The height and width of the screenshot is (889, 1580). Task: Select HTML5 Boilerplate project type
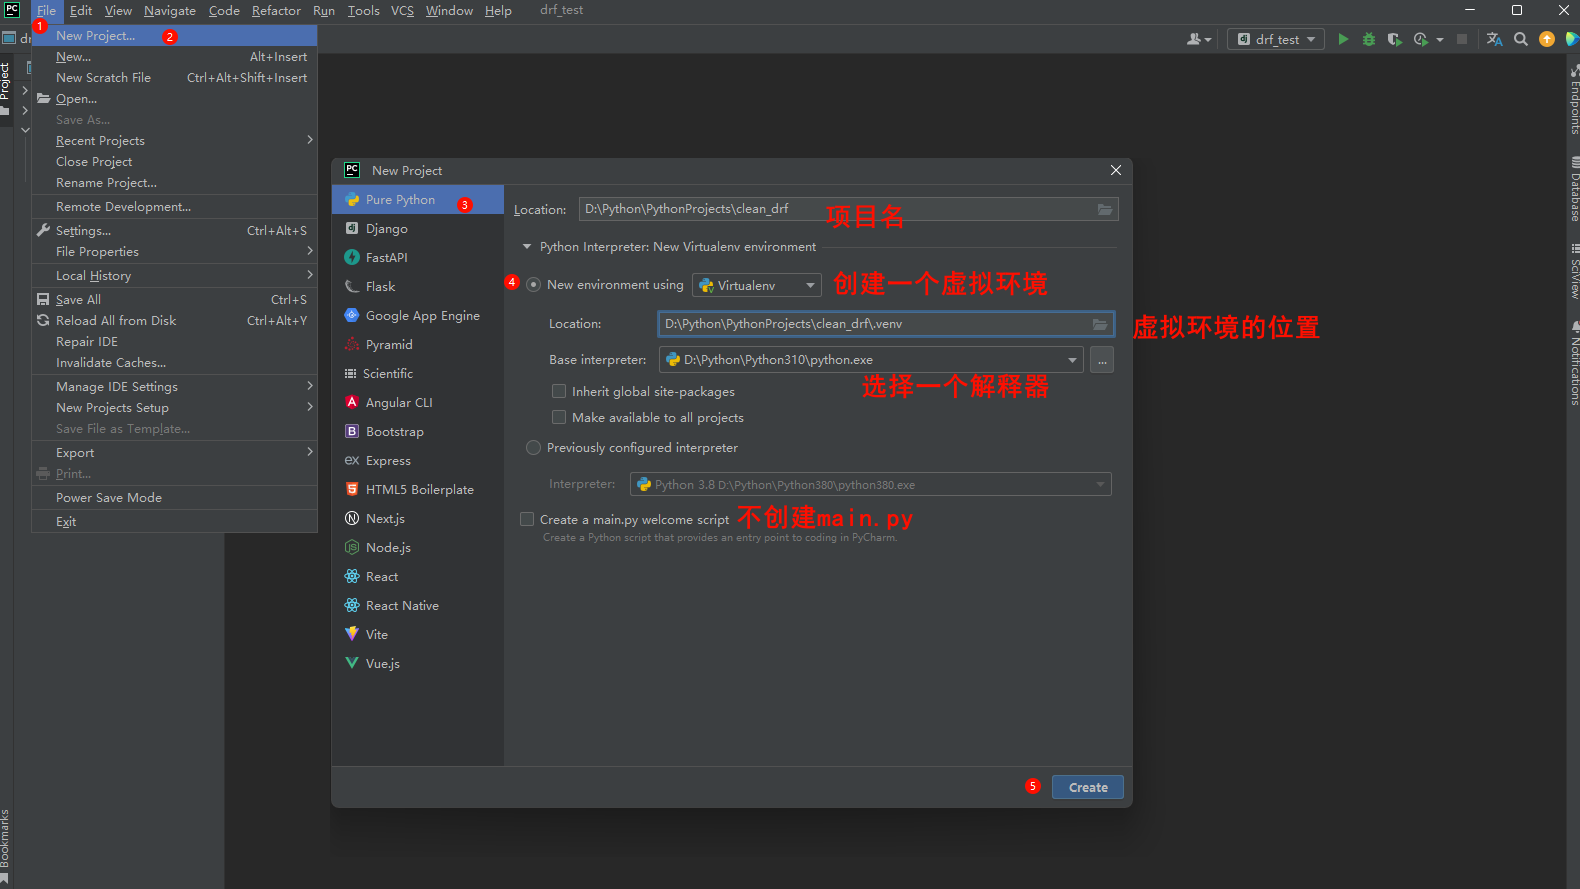pos(418,489)
